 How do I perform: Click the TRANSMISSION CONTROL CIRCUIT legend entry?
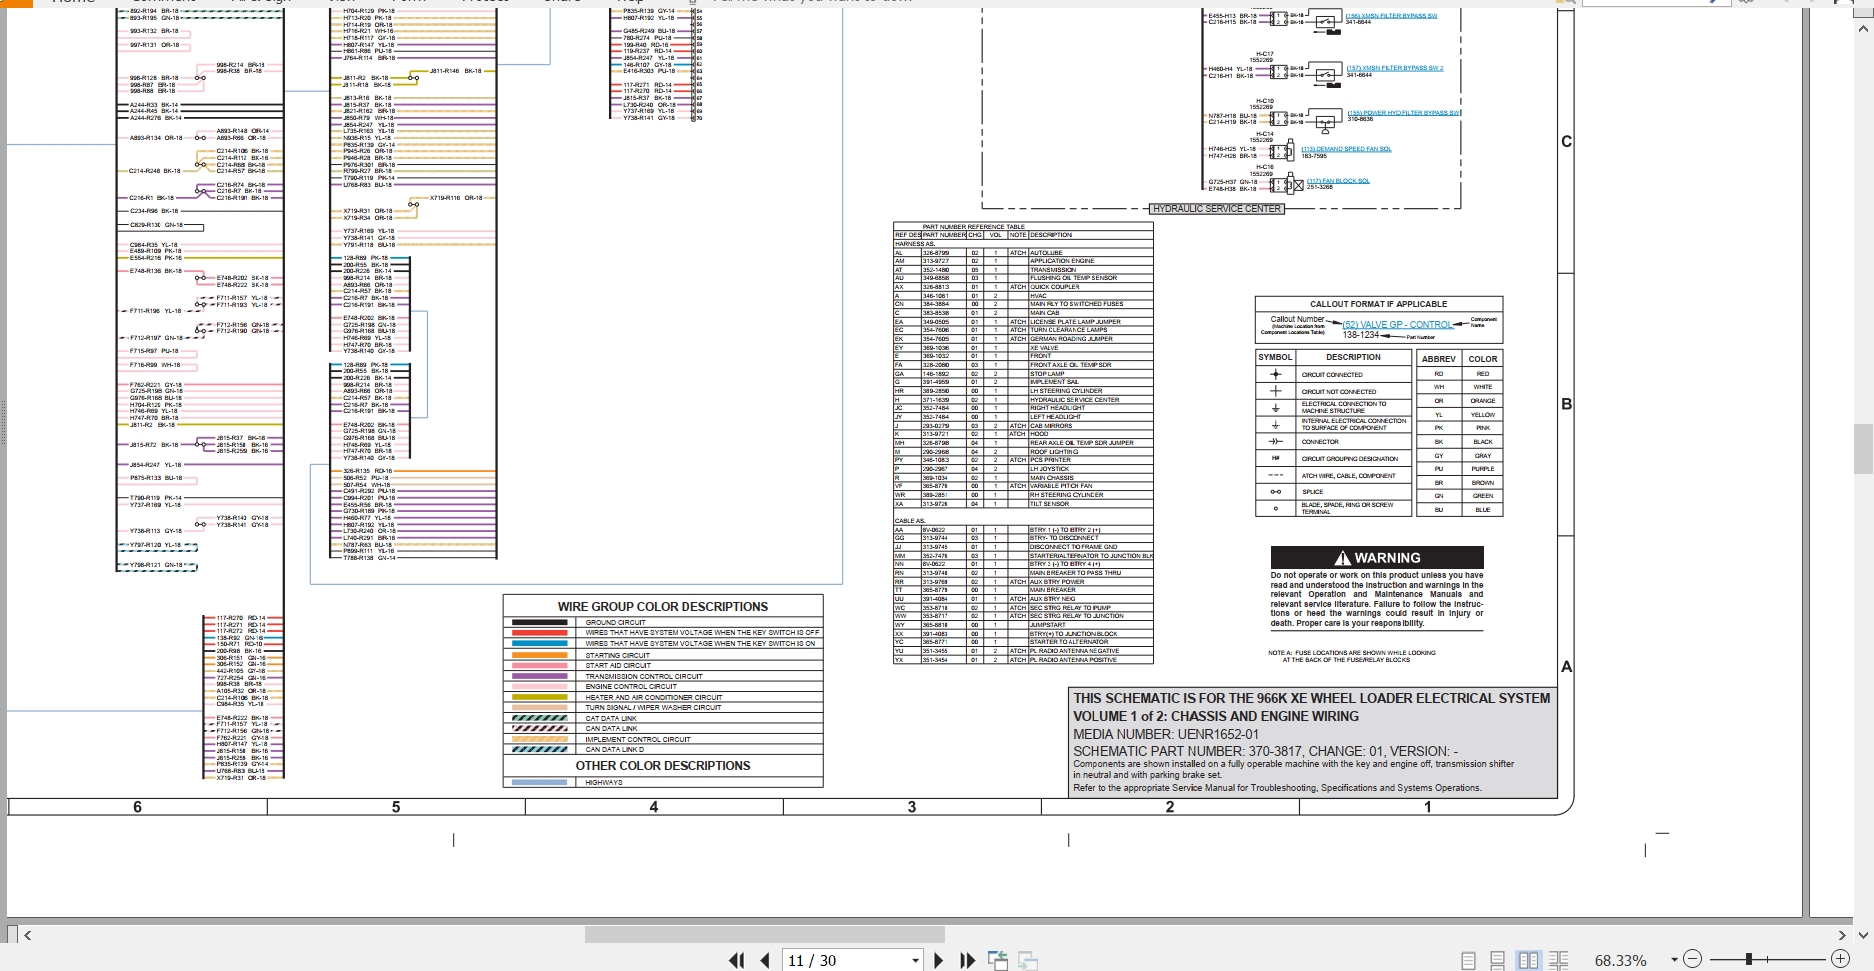tap(644, 676)
